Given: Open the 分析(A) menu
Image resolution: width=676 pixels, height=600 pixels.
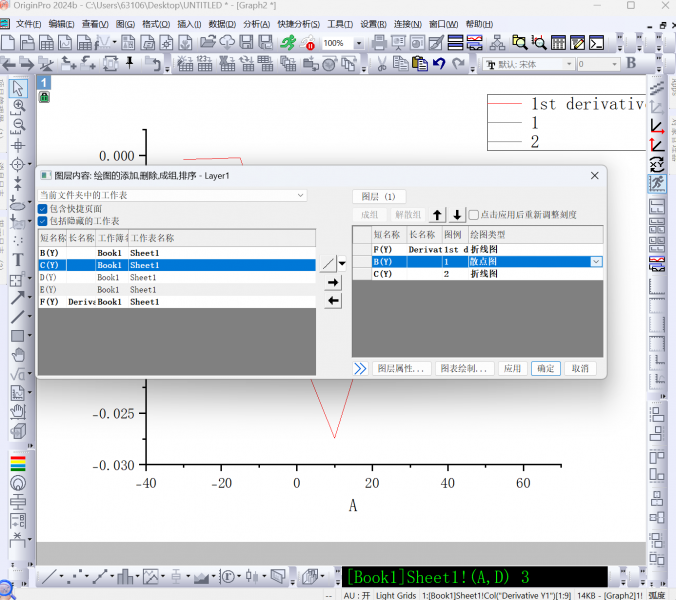Looking at the screenshot, I should (257, 24).
